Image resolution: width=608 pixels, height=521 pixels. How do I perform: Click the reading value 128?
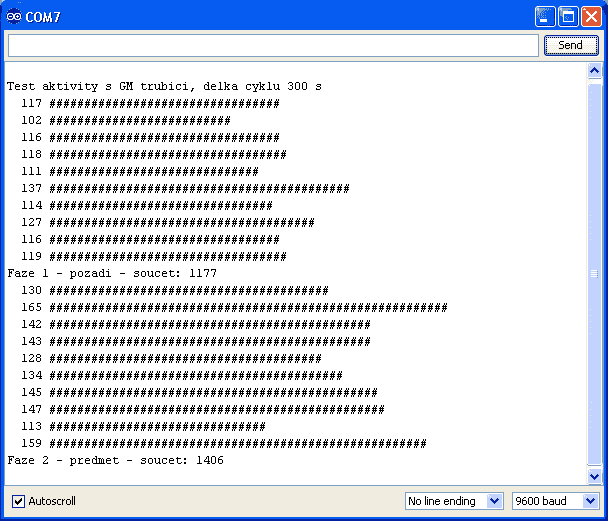31,358
